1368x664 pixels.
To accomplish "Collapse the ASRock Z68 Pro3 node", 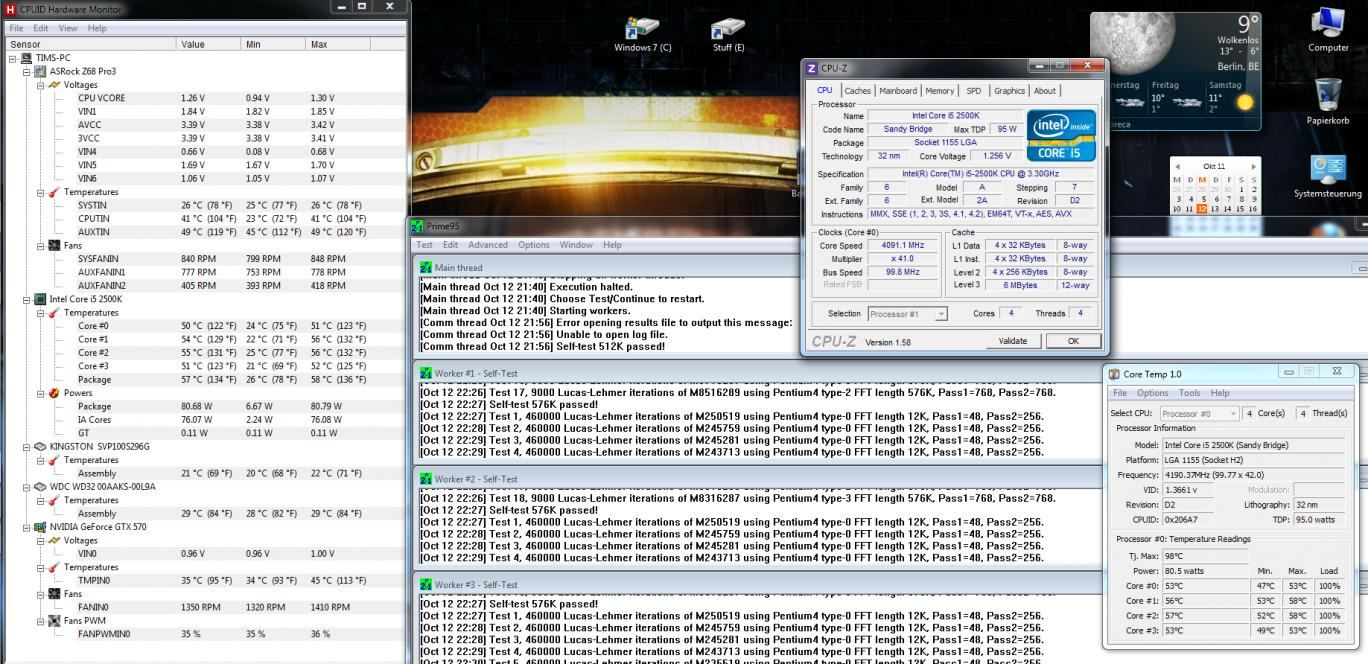I will click(28, 71).
